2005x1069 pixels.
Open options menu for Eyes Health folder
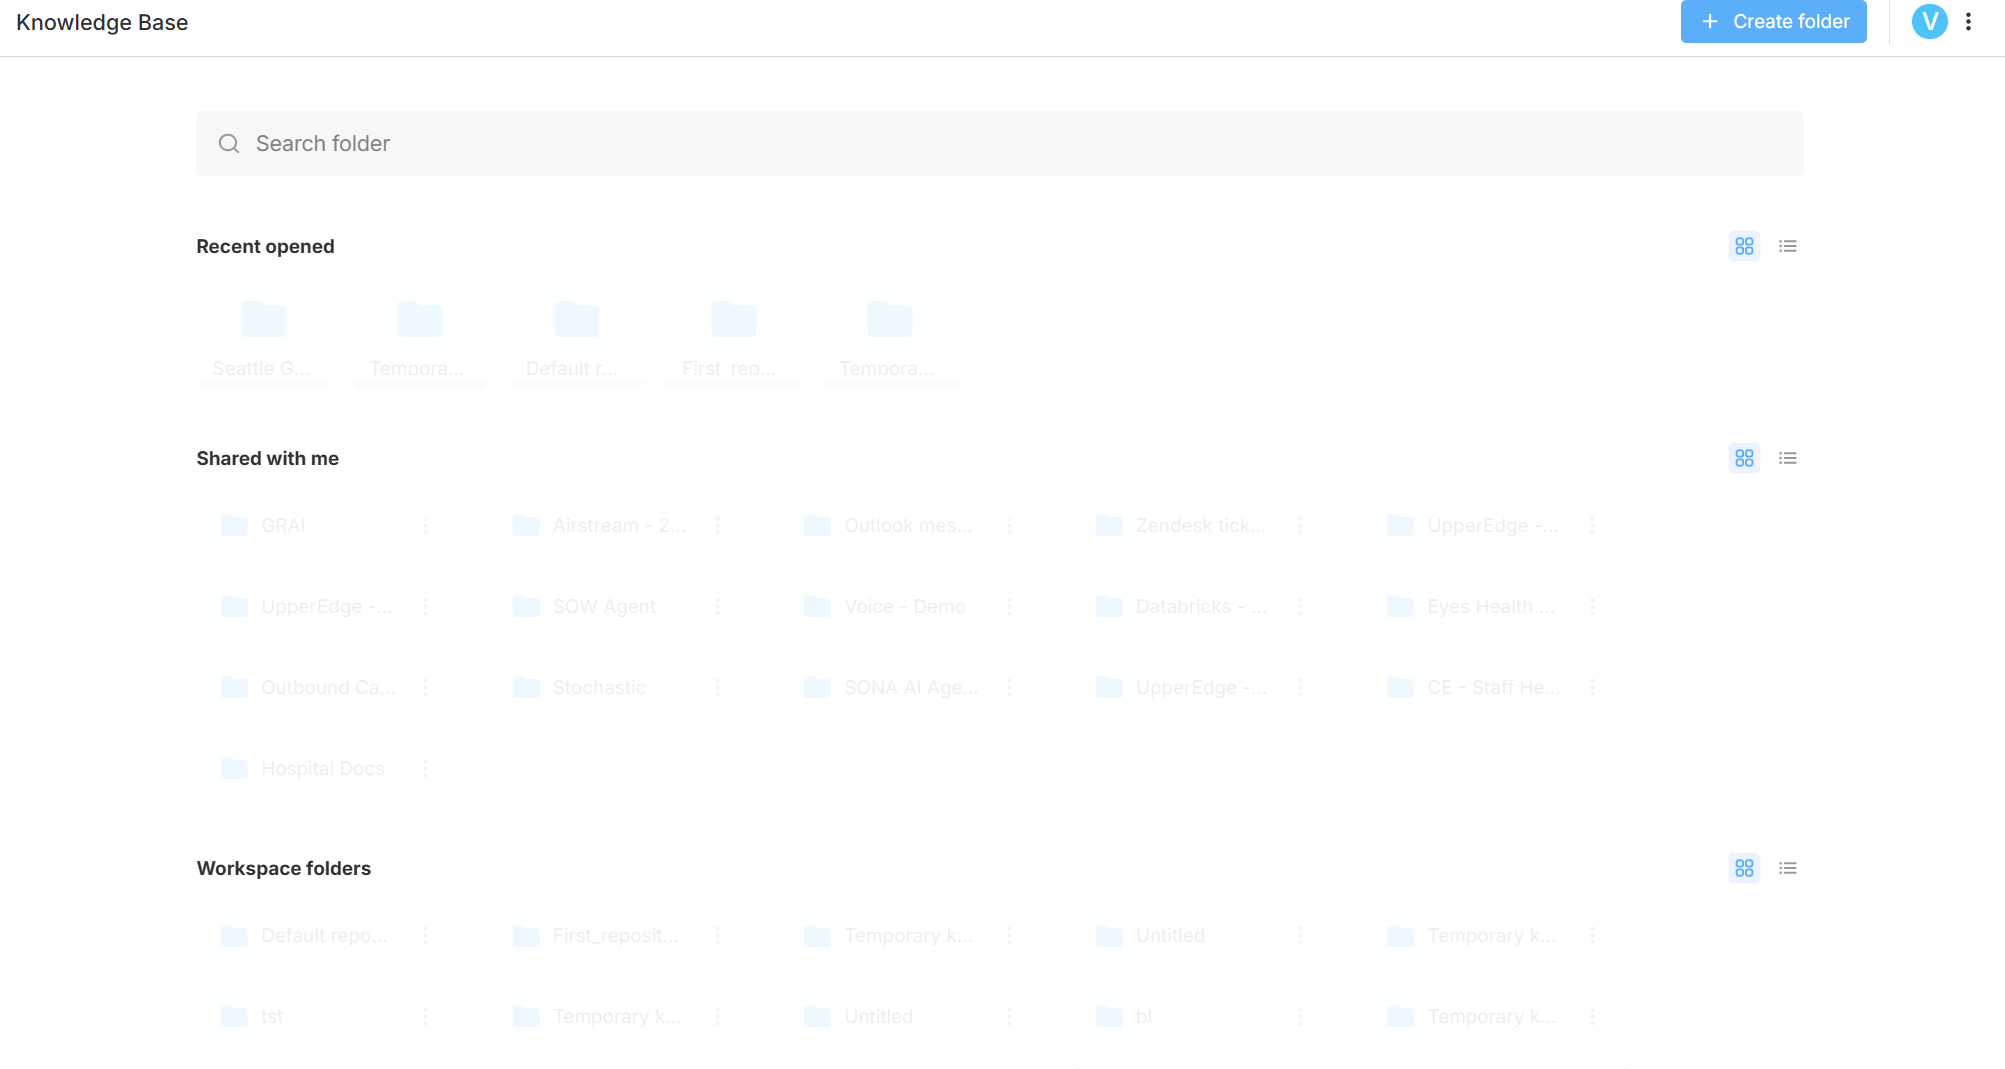(x=1592, y=607)
